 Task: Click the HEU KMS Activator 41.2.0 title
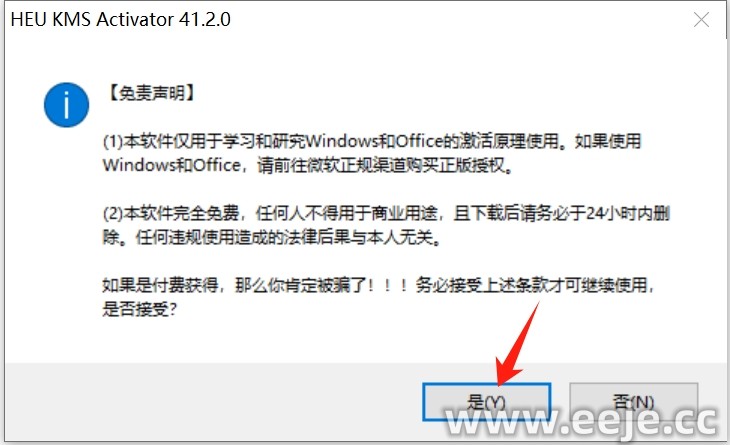(121, 20)
